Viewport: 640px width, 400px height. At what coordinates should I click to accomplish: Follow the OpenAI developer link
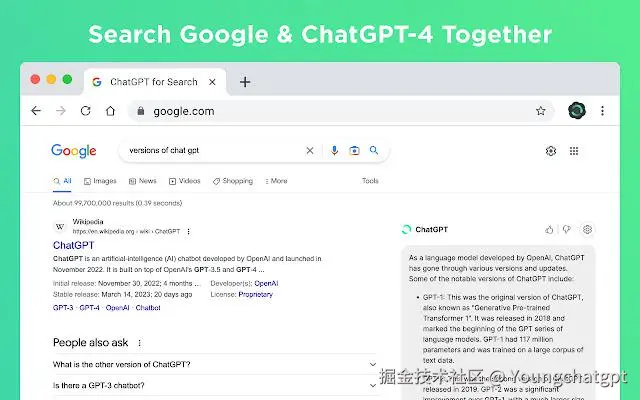tap(266, 283)
